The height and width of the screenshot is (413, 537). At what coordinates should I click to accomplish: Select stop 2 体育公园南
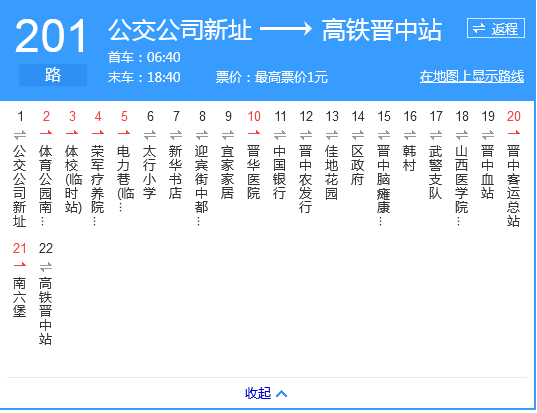46,185
